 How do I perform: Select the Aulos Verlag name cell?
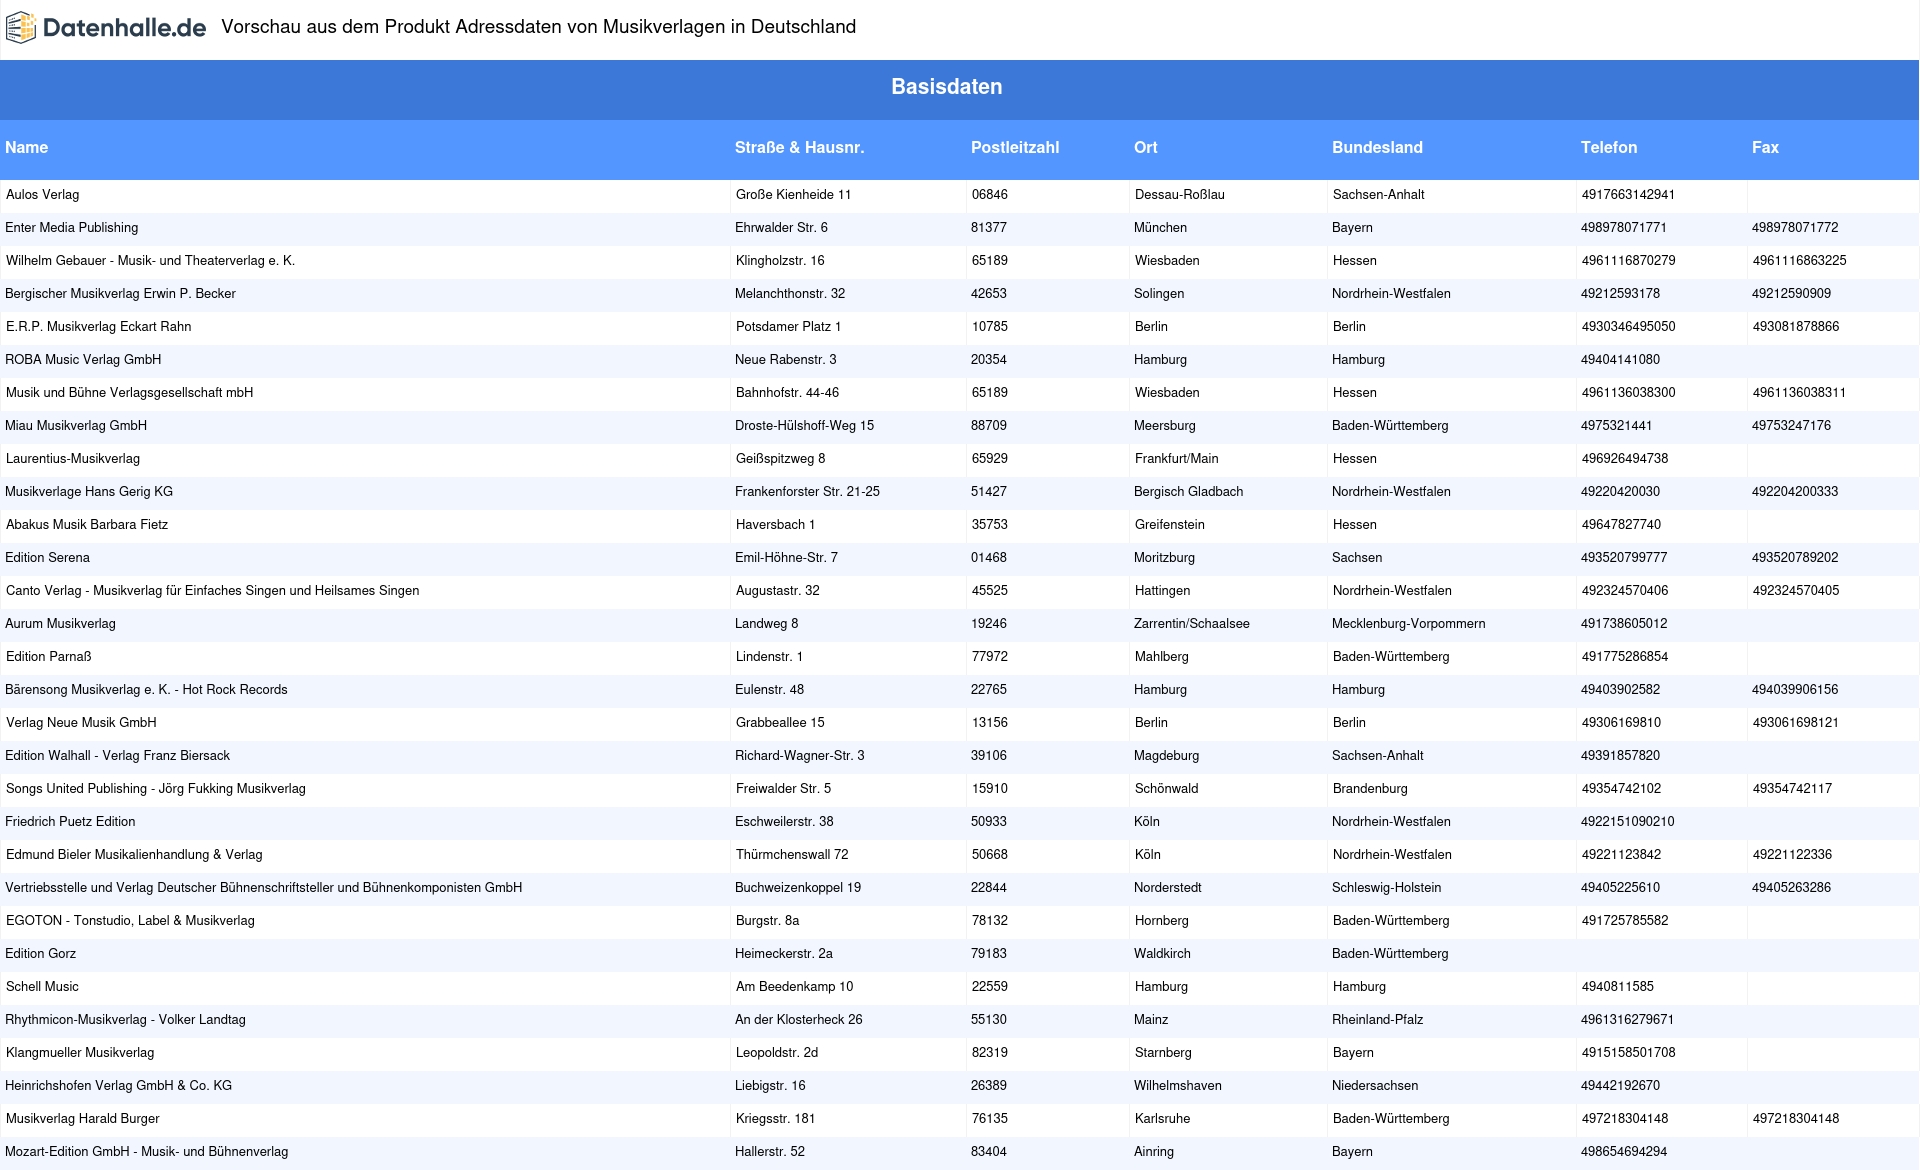point(42,195)
